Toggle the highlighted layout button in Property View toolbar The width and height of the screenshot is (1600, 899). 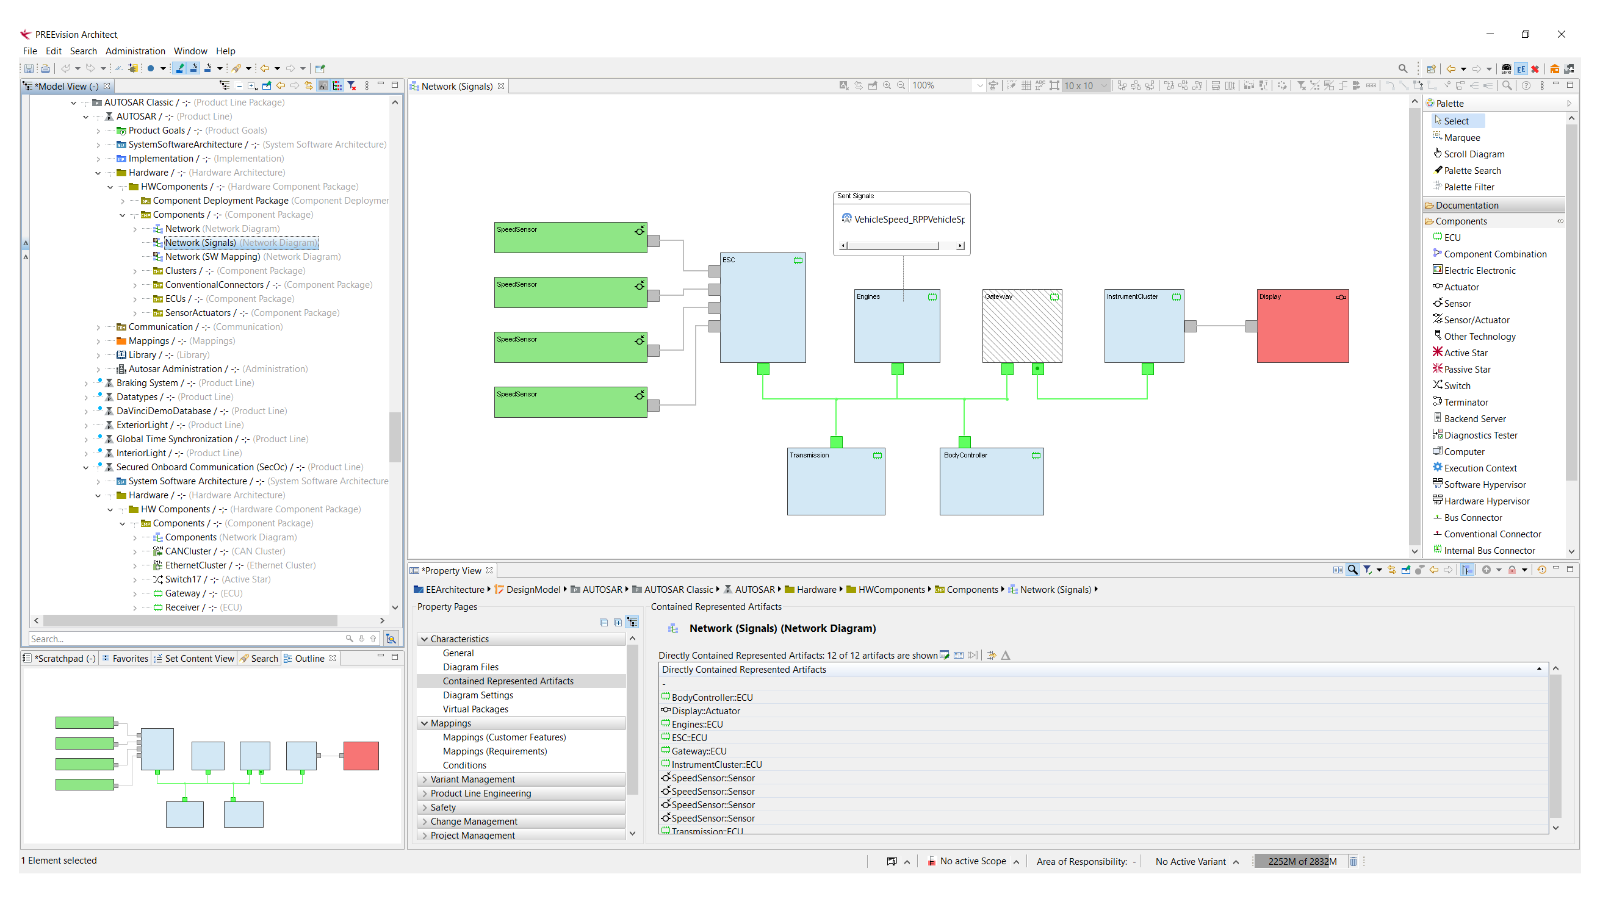coord(1467,570)
